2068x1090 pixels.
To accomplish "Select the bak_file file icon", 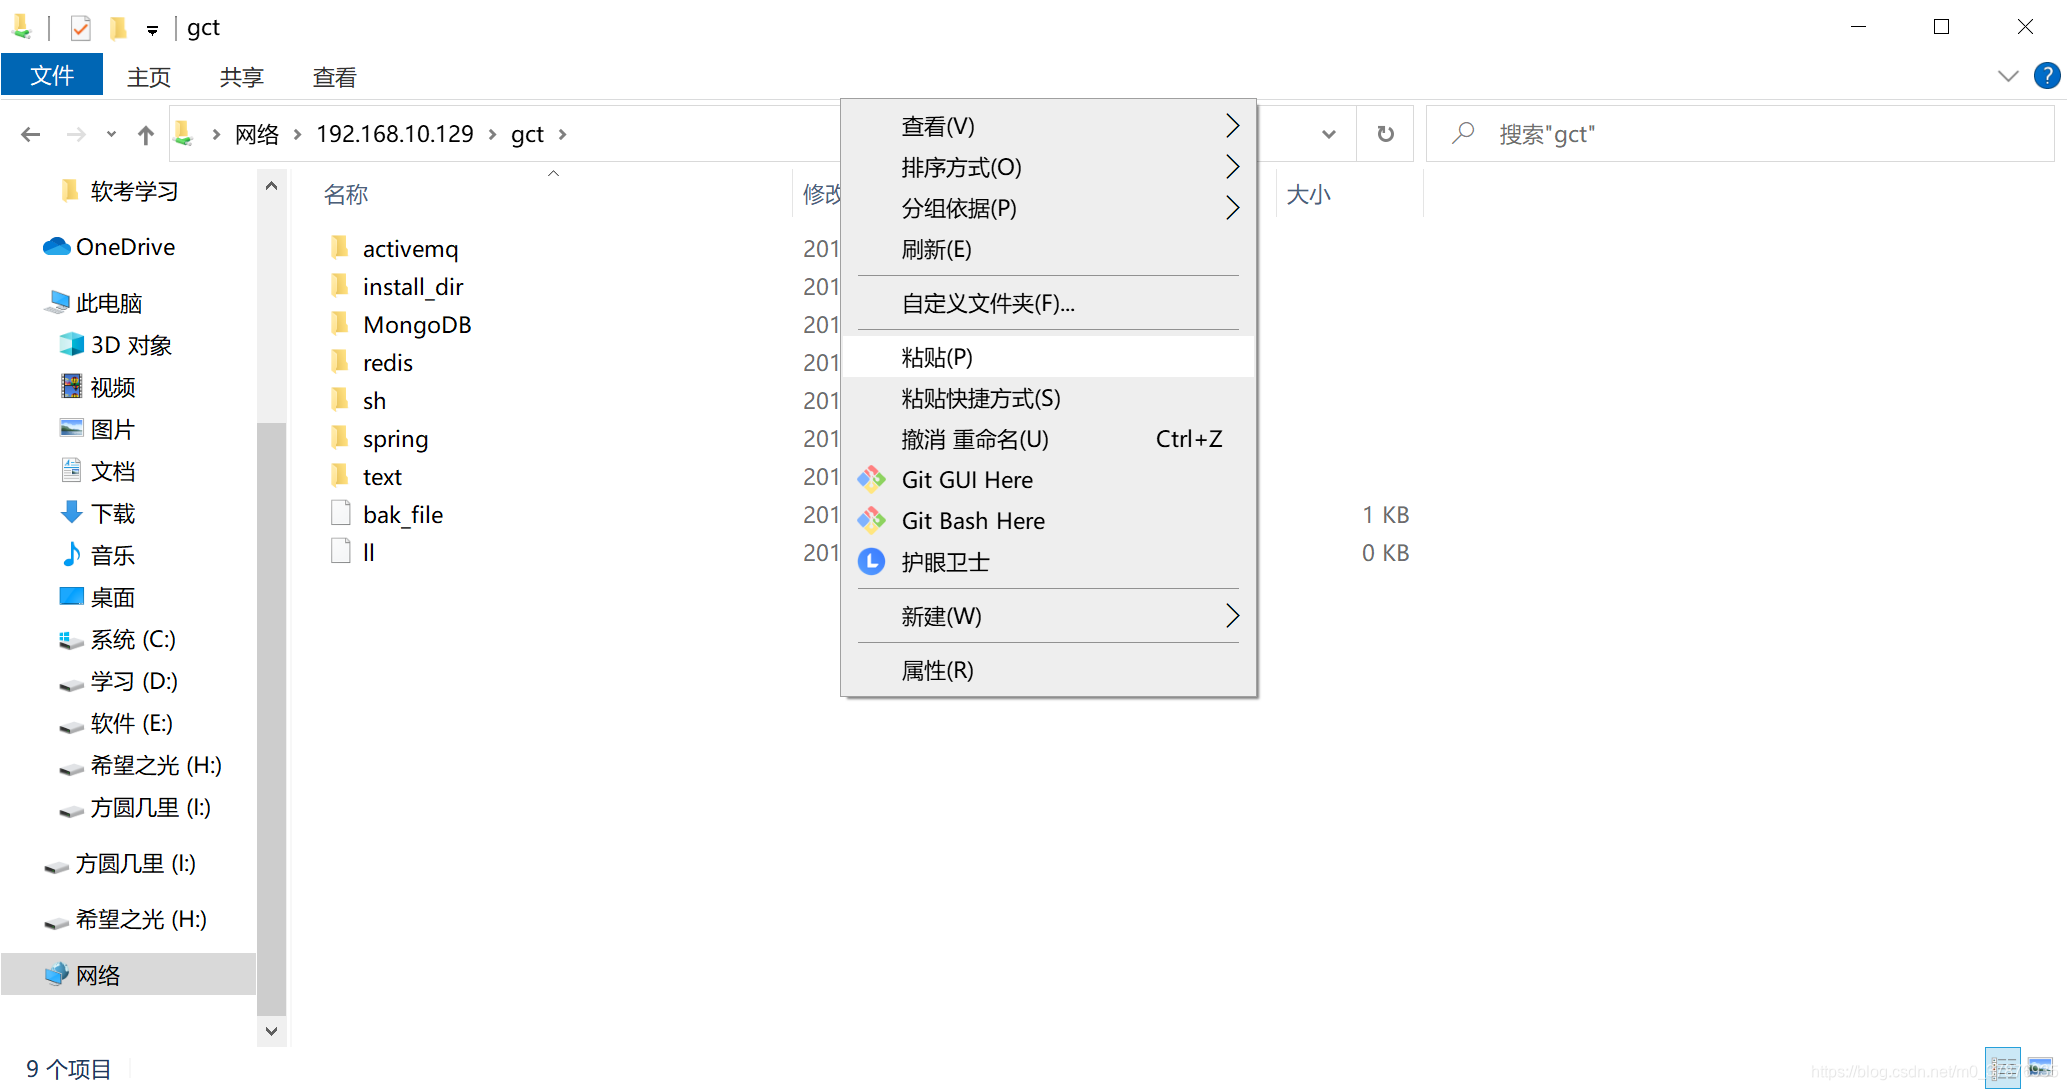I will pos(340,514).
